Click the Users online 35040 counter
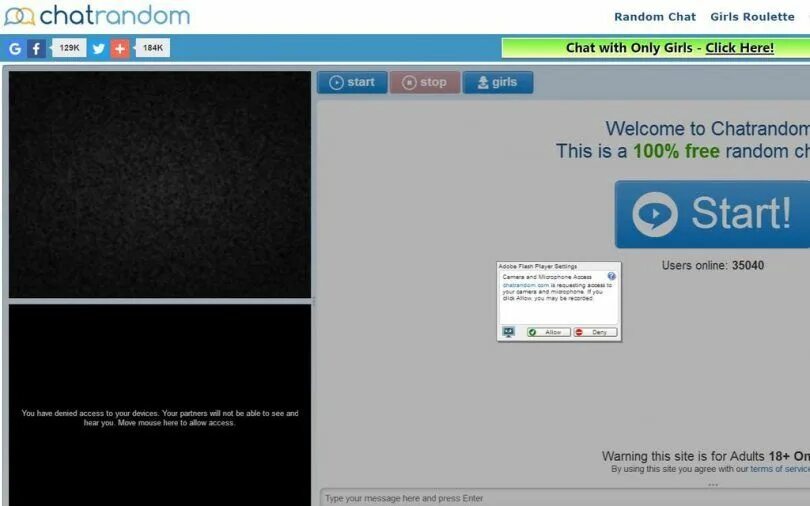810x506 pixels. pyautogui.click(x=712, y=265)
